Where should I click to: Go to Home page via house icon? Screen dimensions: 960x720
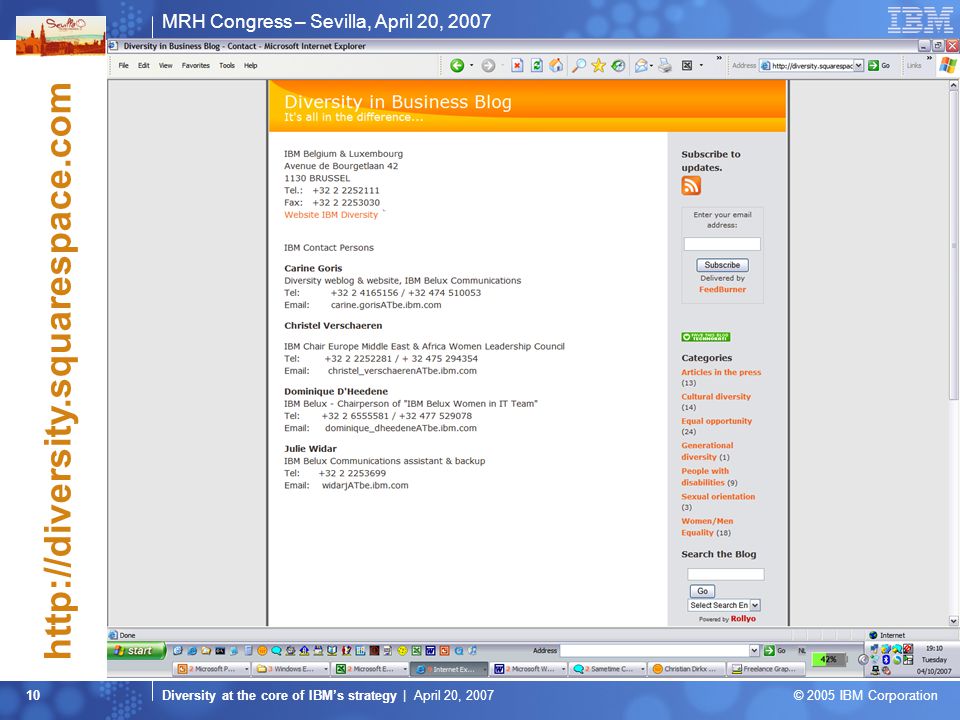[556, 66]
